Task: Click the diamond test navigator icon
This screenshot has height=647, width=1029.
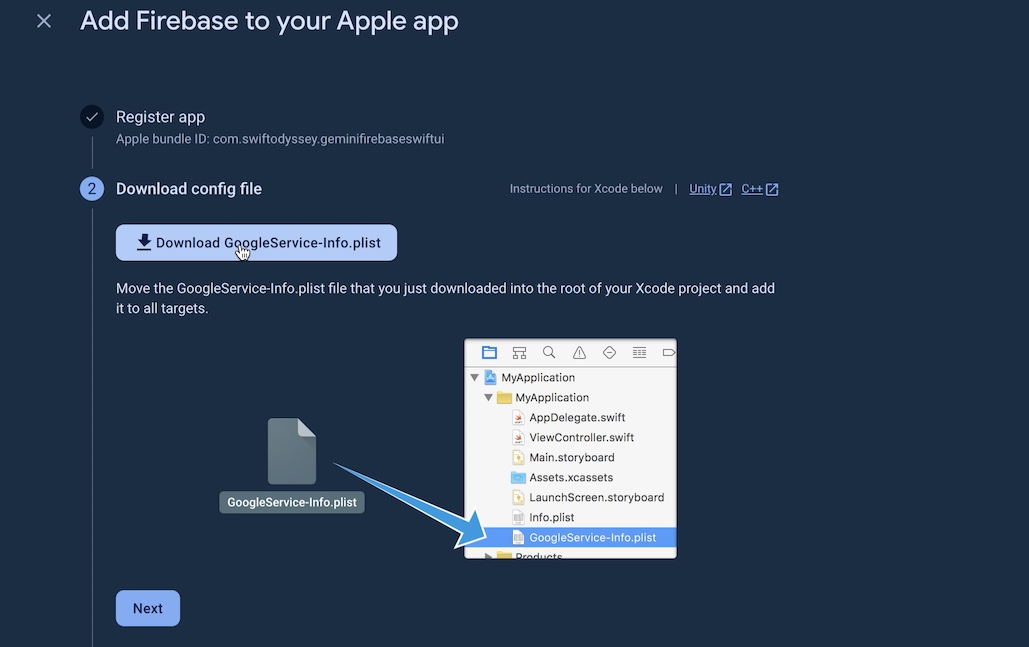Action: [609, 353]
